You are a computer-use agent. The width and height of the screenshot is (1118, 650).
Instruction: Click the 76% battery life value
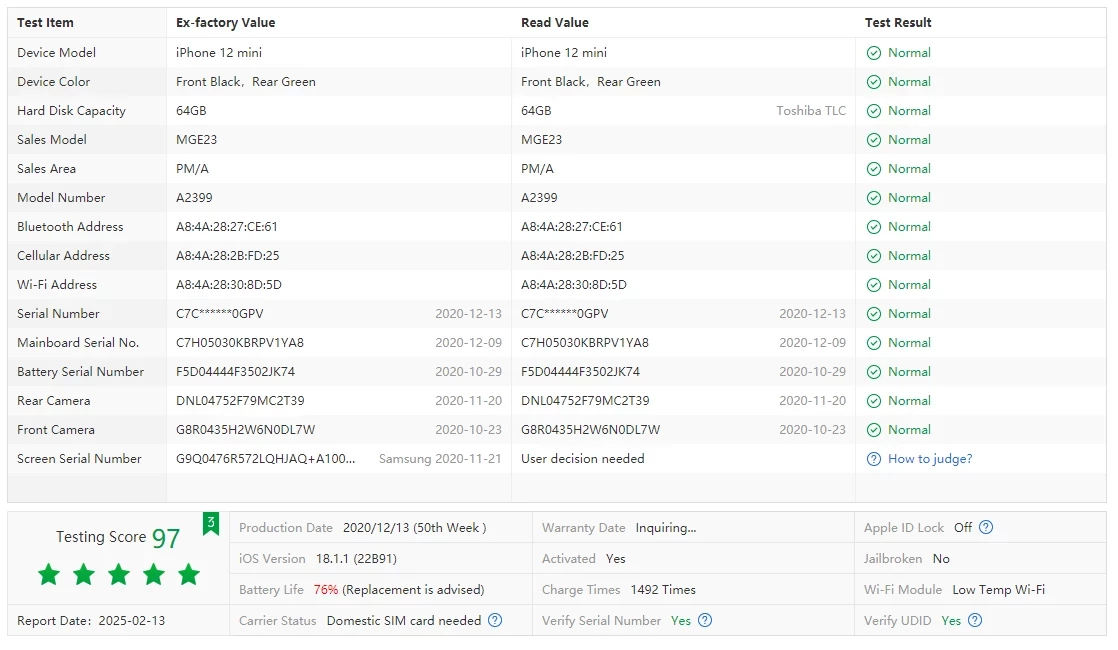(x=326, y=589)
